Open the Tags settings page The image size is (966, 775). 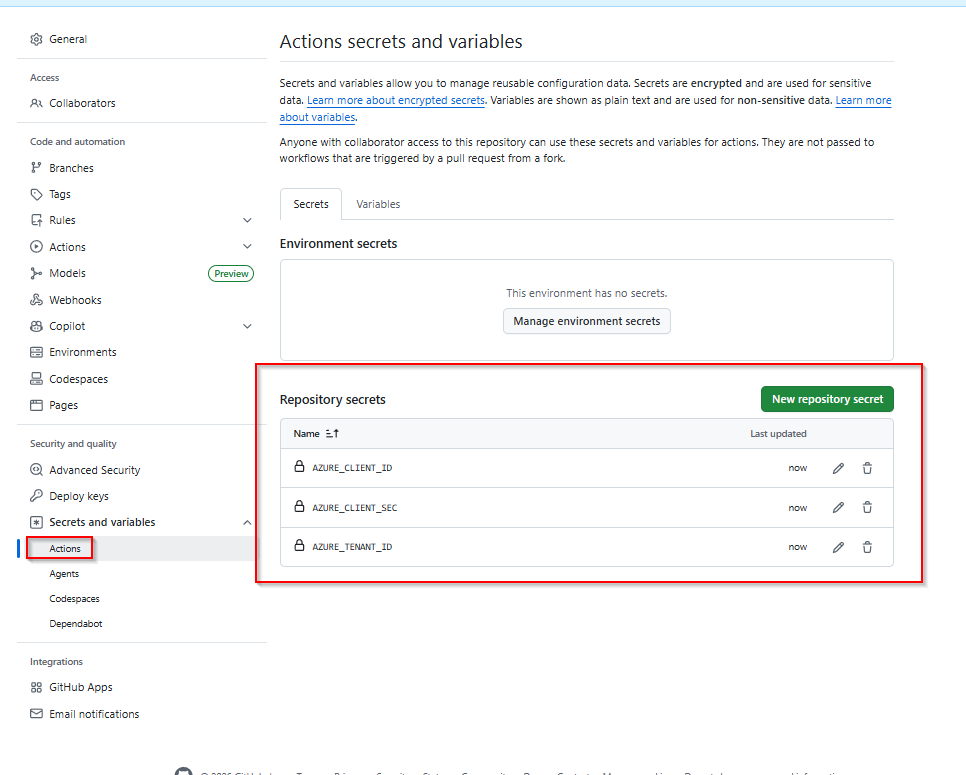pyautogui.click(x=60, y=194)
